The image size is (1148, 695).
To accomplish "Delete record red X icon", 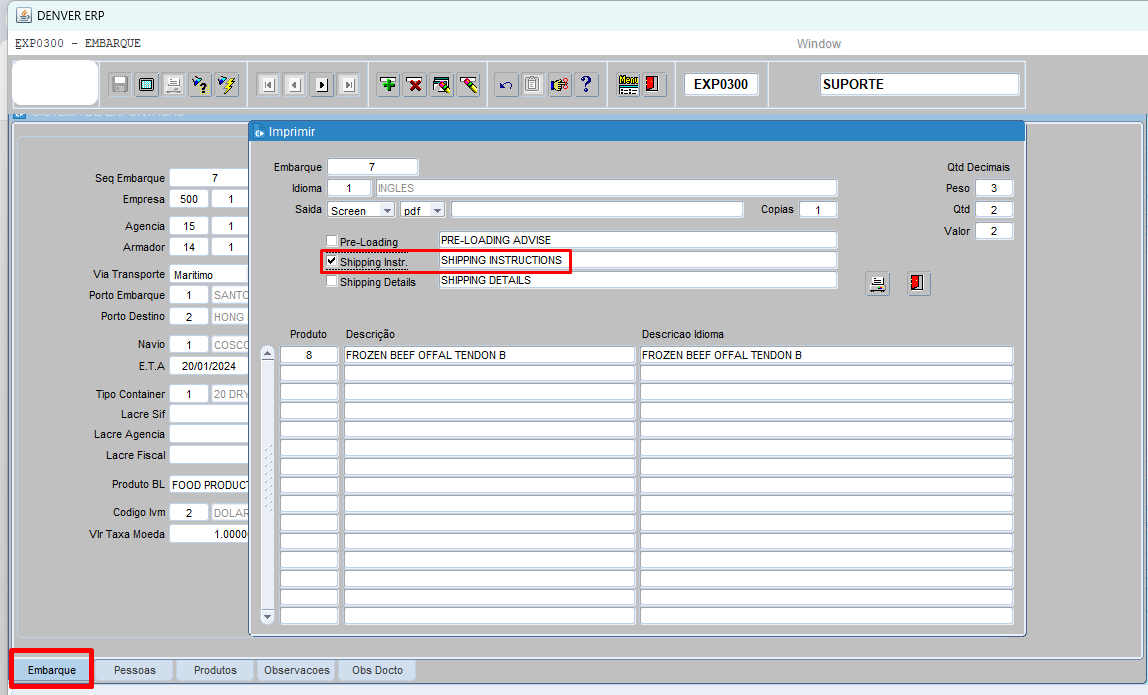I will pyautogui.click(x=415, y=85).
